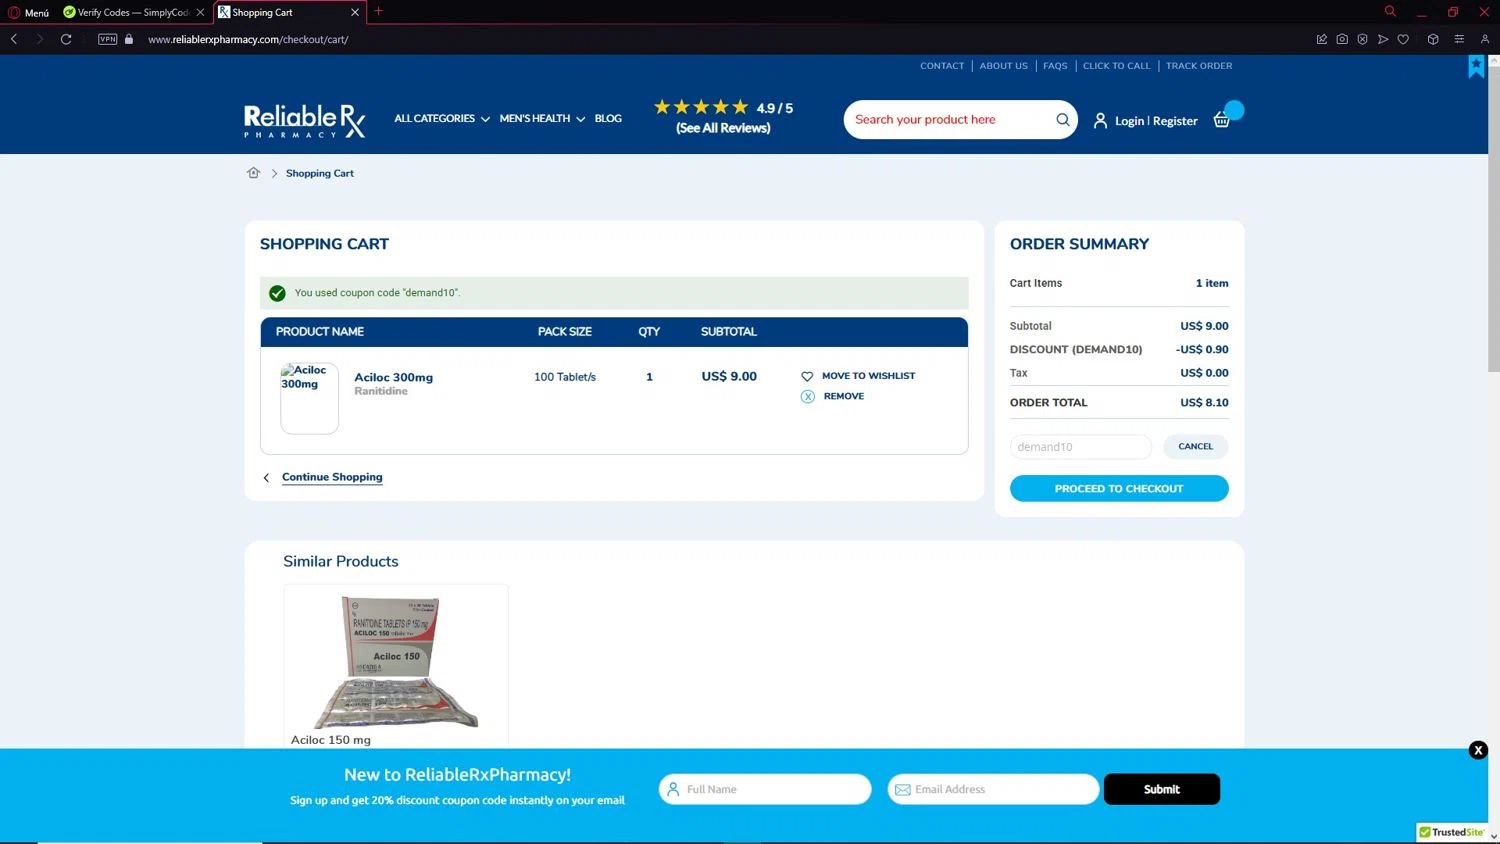Click the MOVE TO WISHLIST heart icon
1500x844 pixels.
coord(807,376)
